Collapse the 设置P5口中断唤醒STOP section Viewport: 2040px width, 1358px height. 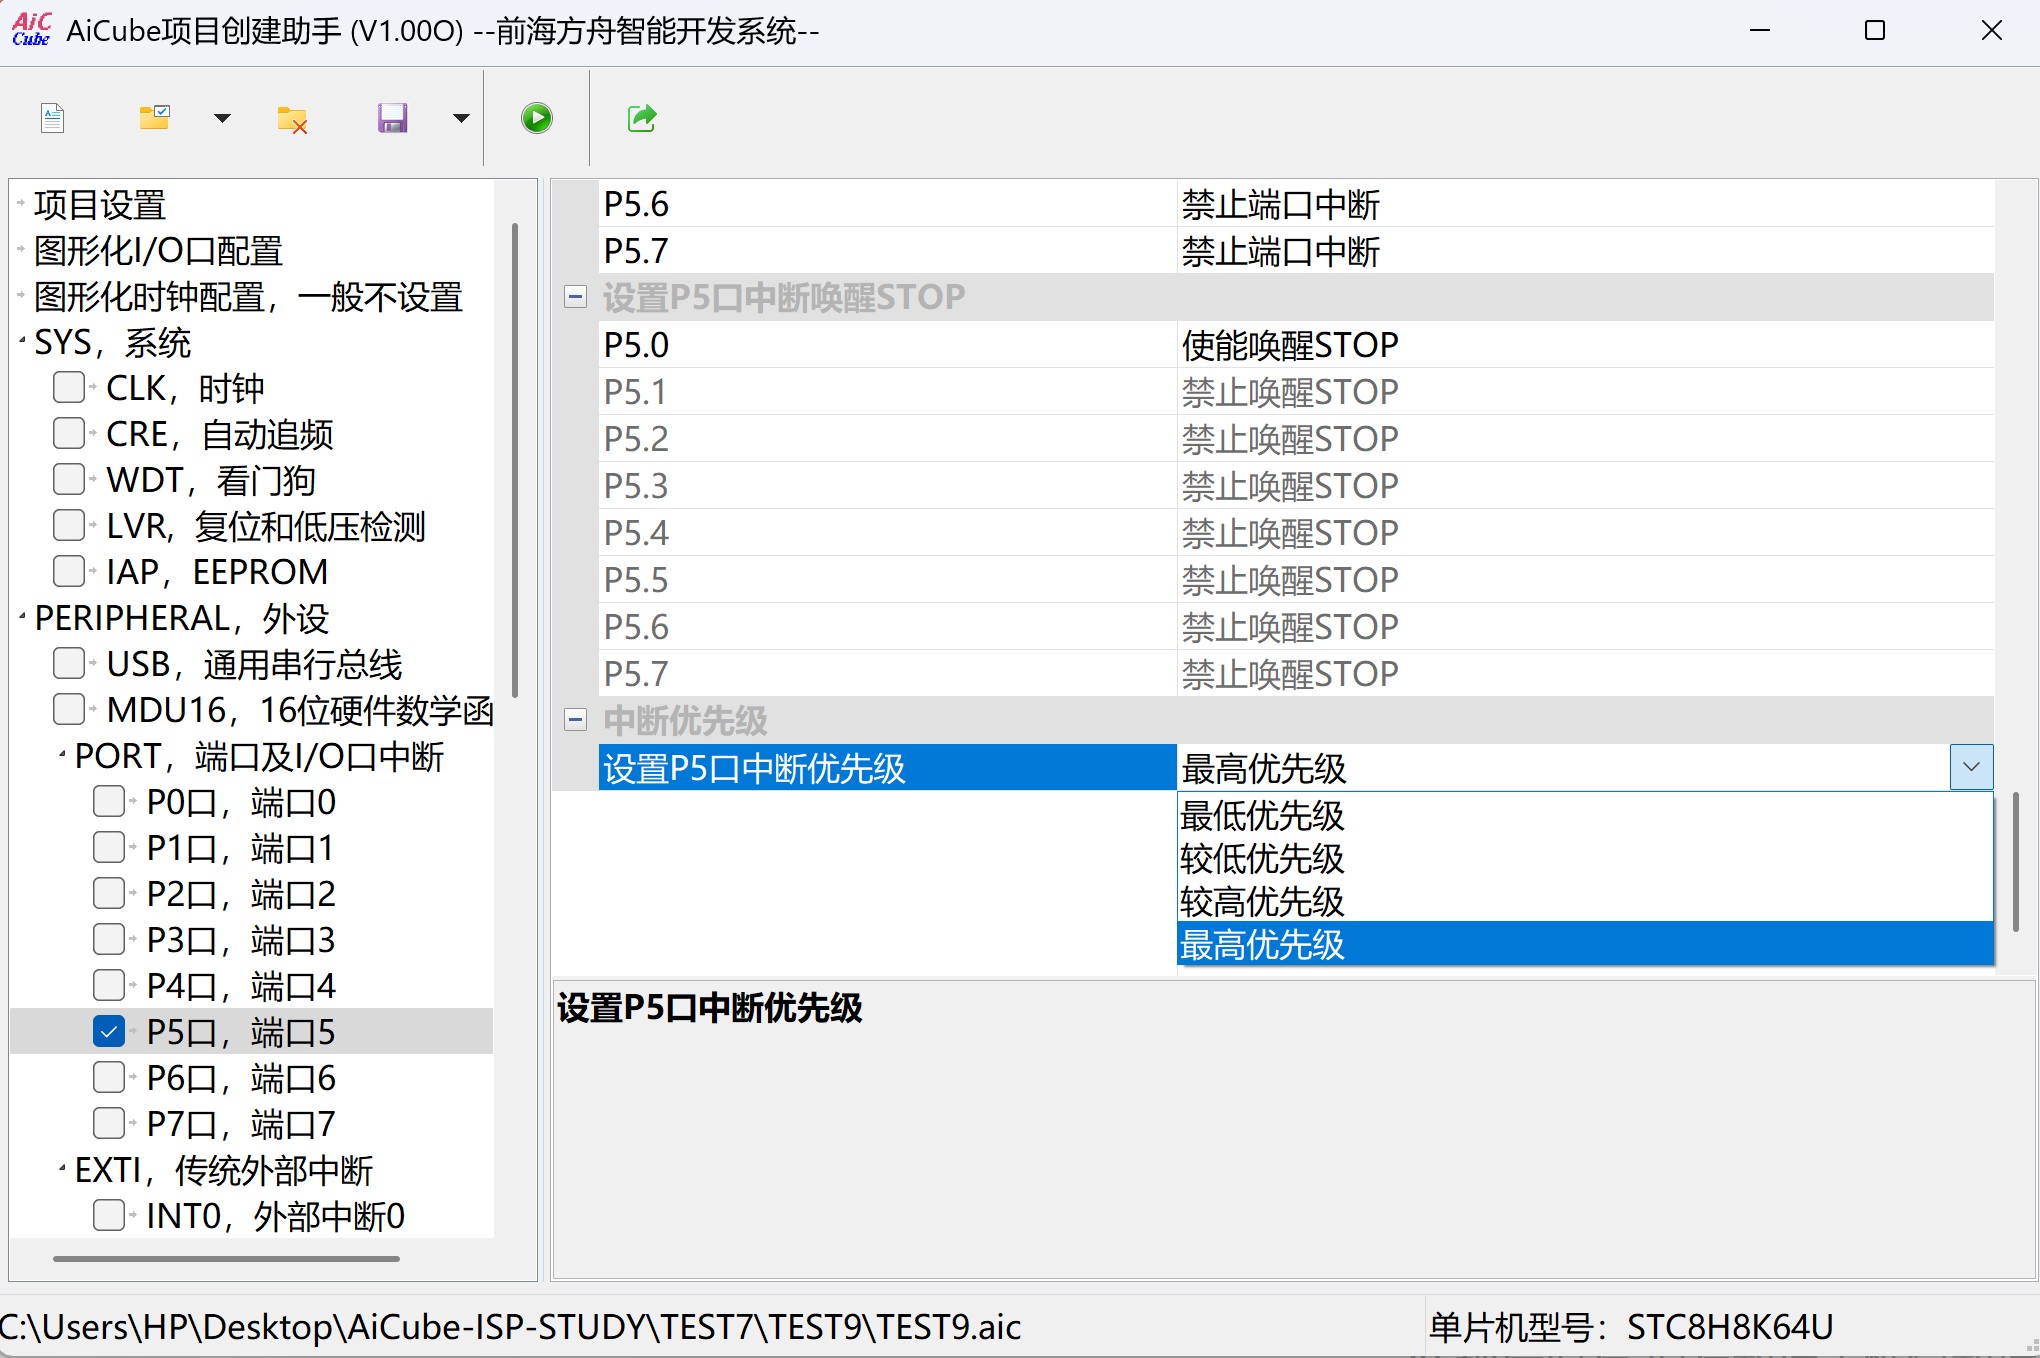pyautogui.click(x=575, y=297)
